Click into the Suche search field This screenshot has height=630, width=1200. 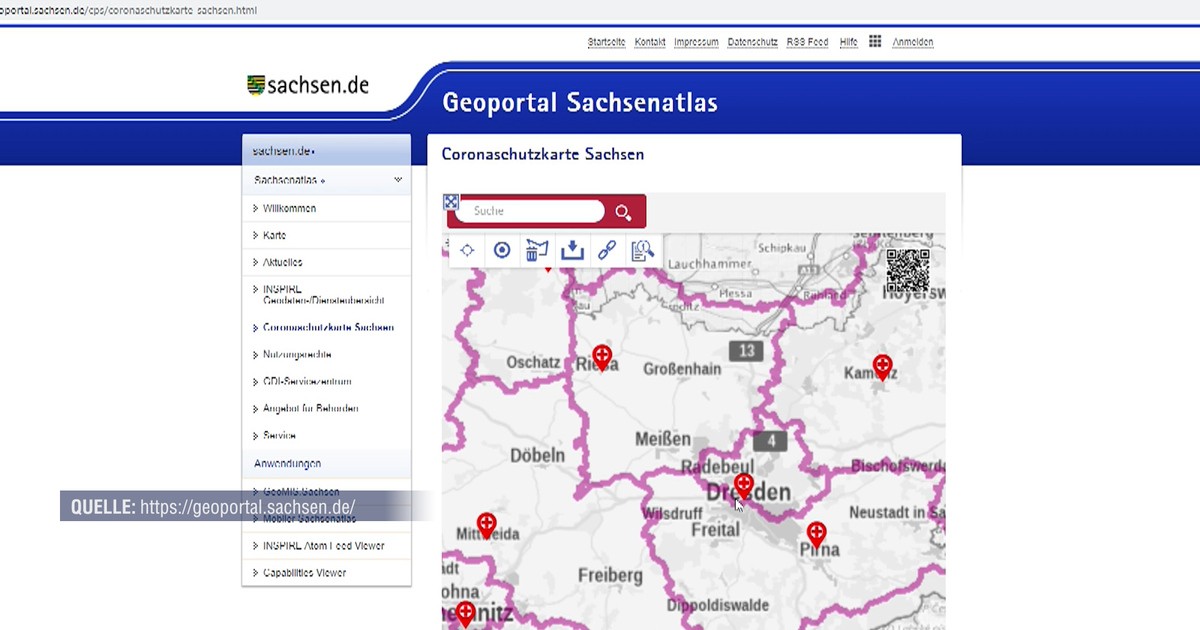tap(530, 211)
